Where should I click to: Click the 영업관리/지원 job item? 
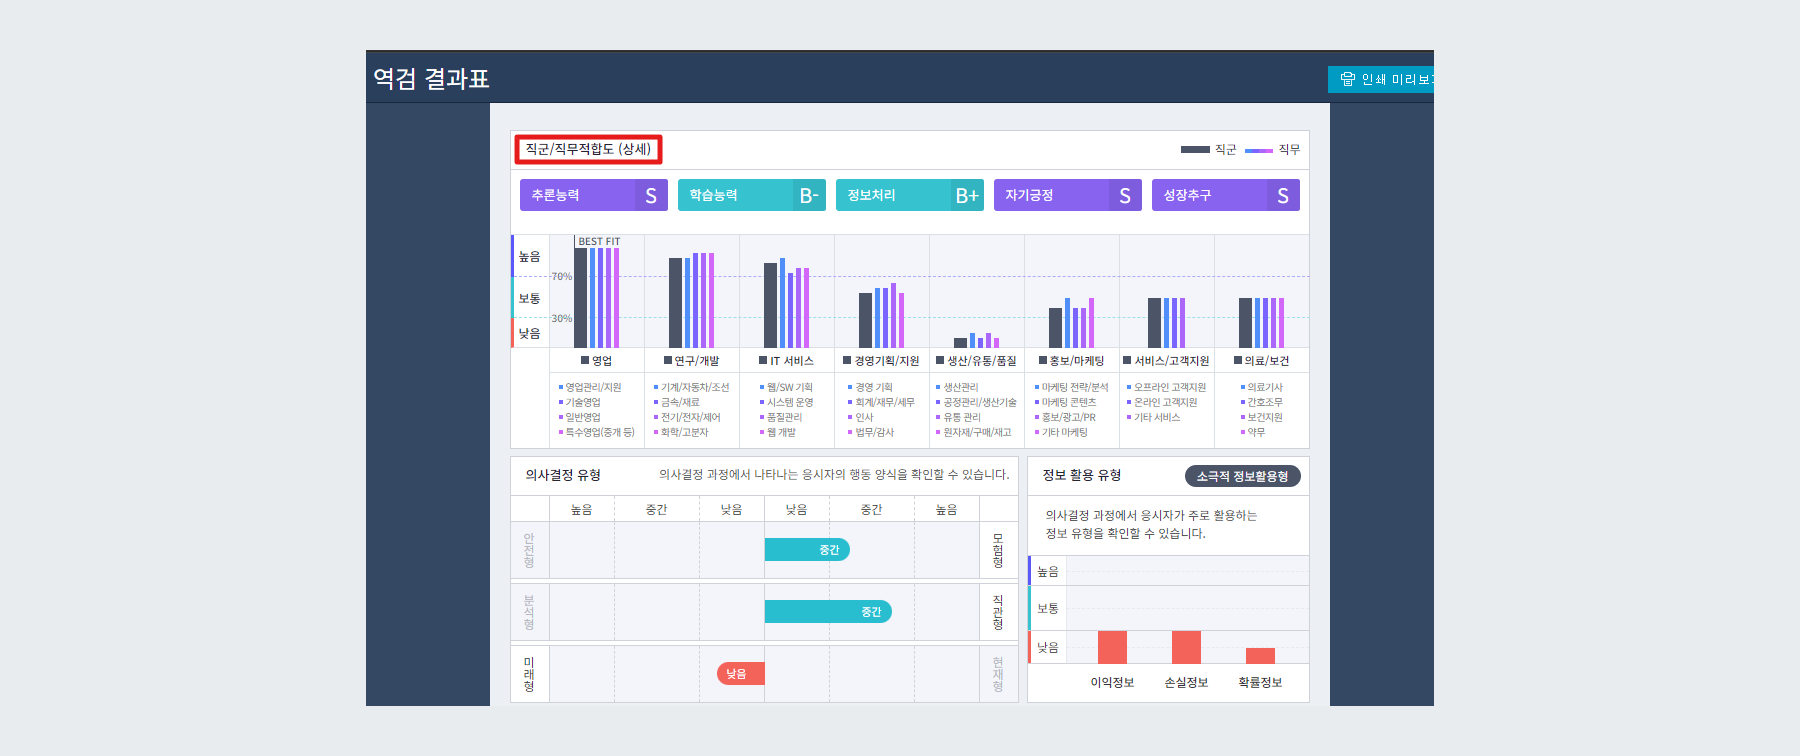click(590, 387)
